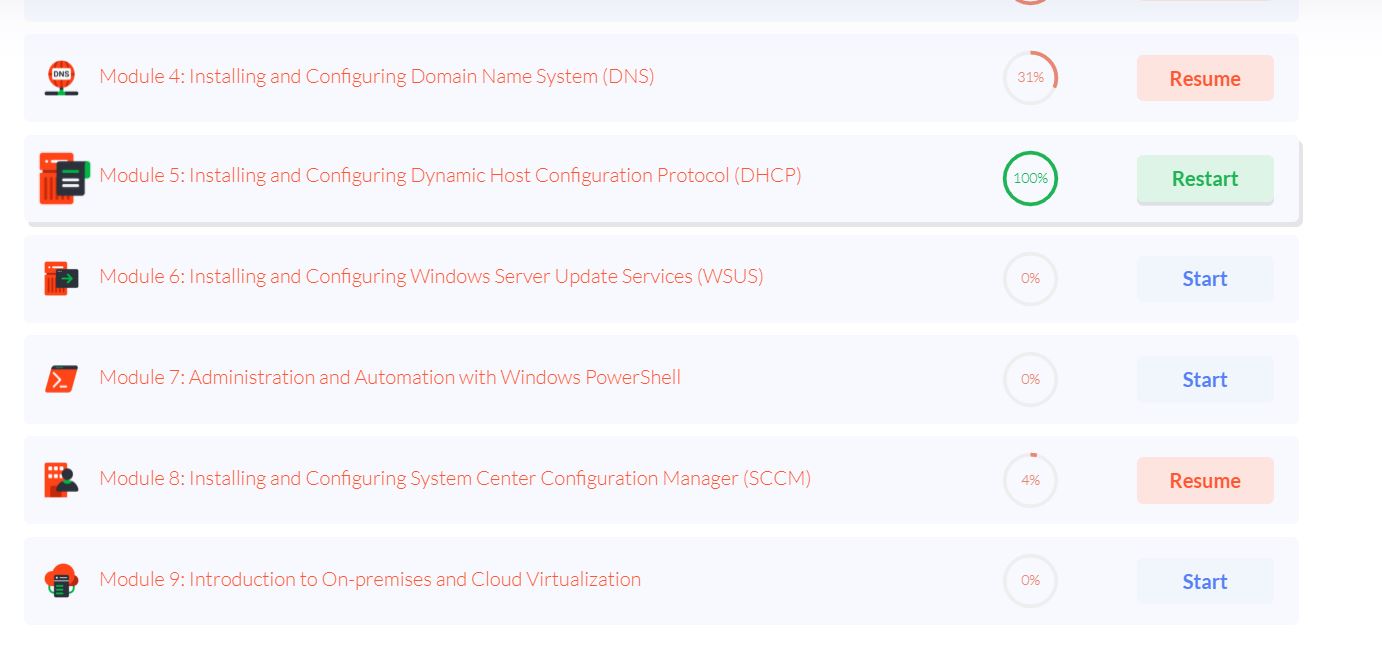Open Module 7 Windows PowerShell title link

[x=390, y=378]
